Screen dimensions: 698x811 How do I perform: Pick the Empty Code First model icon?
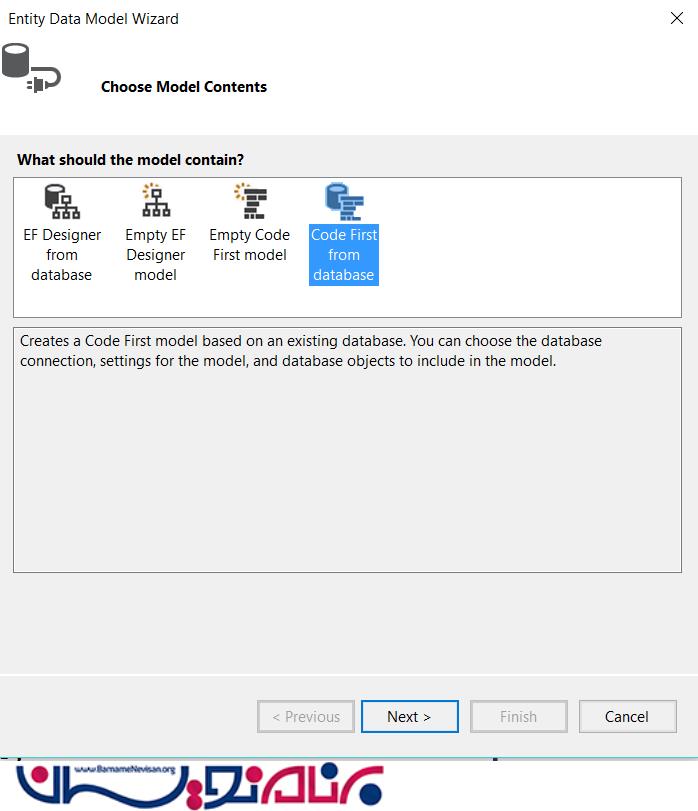251,201
